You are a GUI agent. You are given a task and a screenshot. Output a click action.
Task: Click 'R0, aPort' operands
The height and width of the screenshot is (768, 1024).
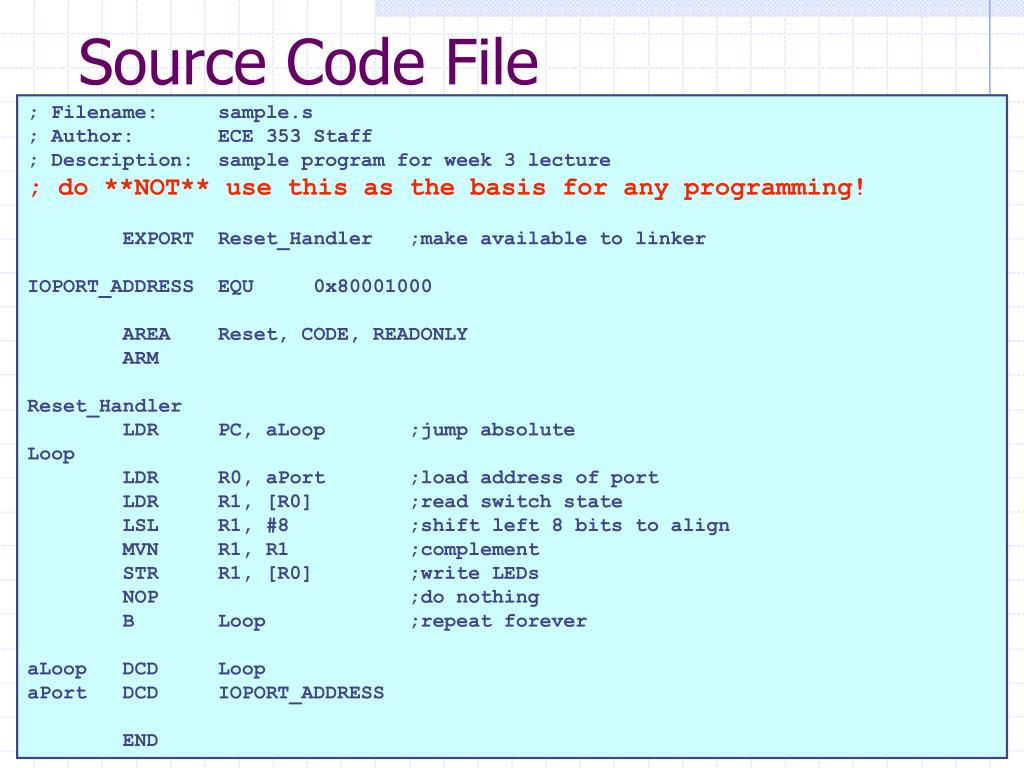[x=271, y=478]
